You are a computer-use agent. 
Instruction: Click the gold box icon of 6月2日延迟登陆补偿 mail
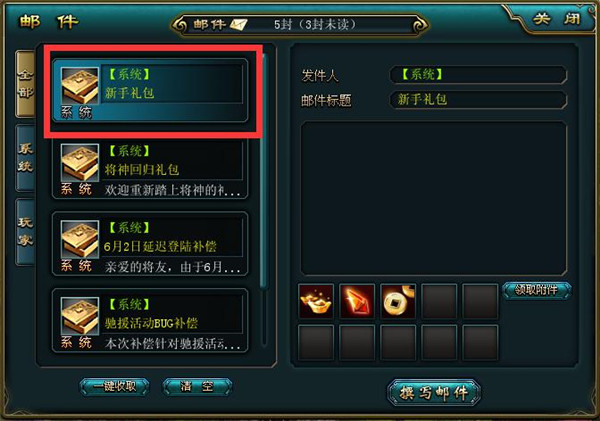click(x=80, y=239)
